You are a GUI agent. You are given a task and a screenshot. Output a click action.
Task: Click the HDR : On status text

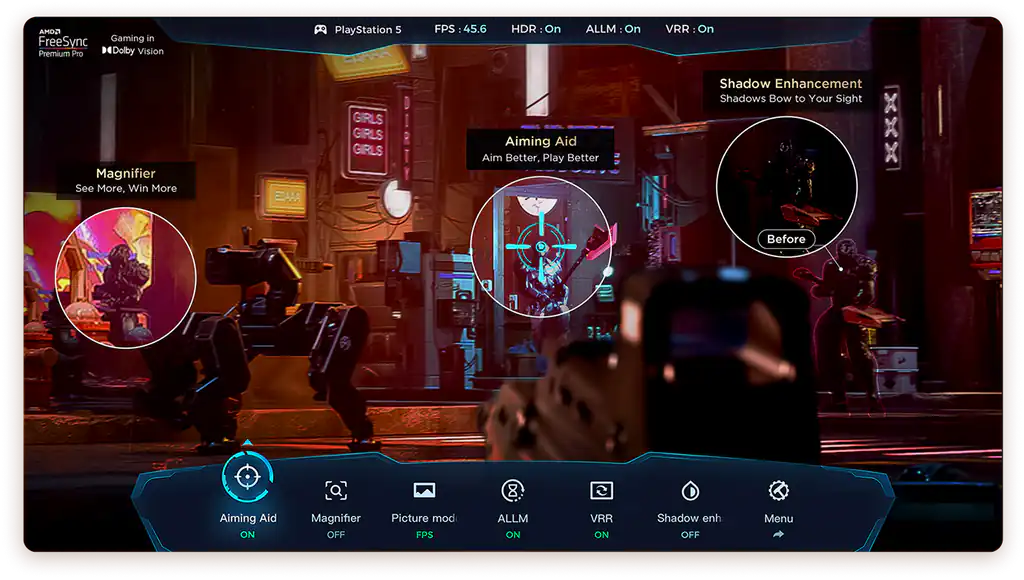tap(536, 29)
